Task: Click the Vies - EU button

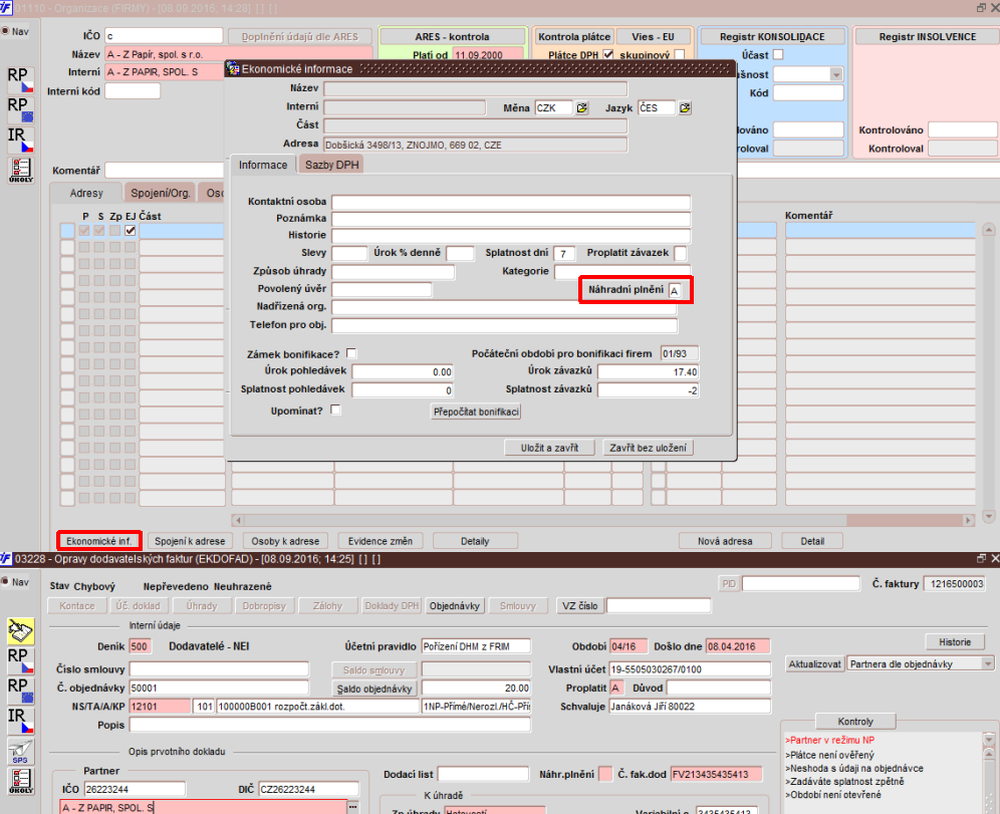Action: pyautogui.click(x=653, y=36)
